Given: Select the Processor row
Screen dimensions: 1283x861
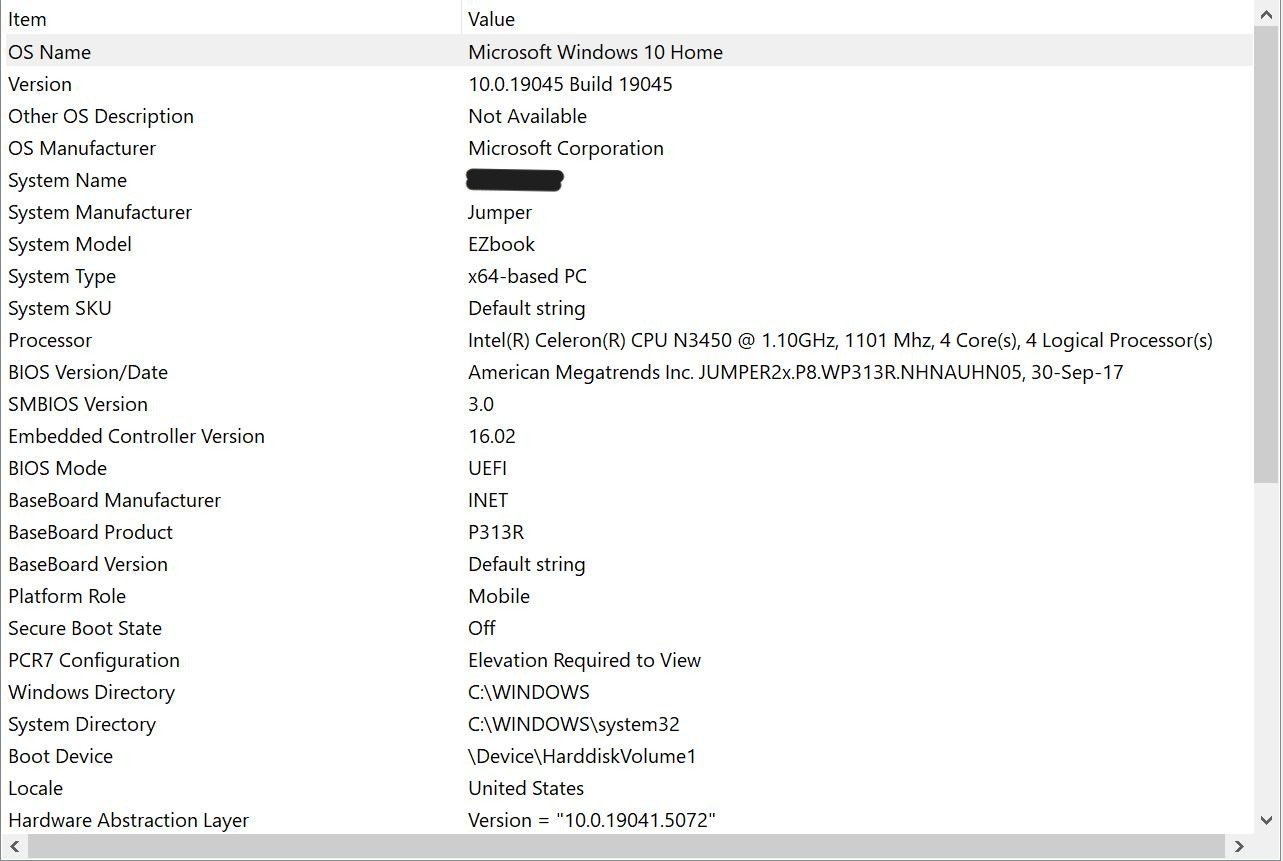Looking at the screenshot, I should (626, 340).
